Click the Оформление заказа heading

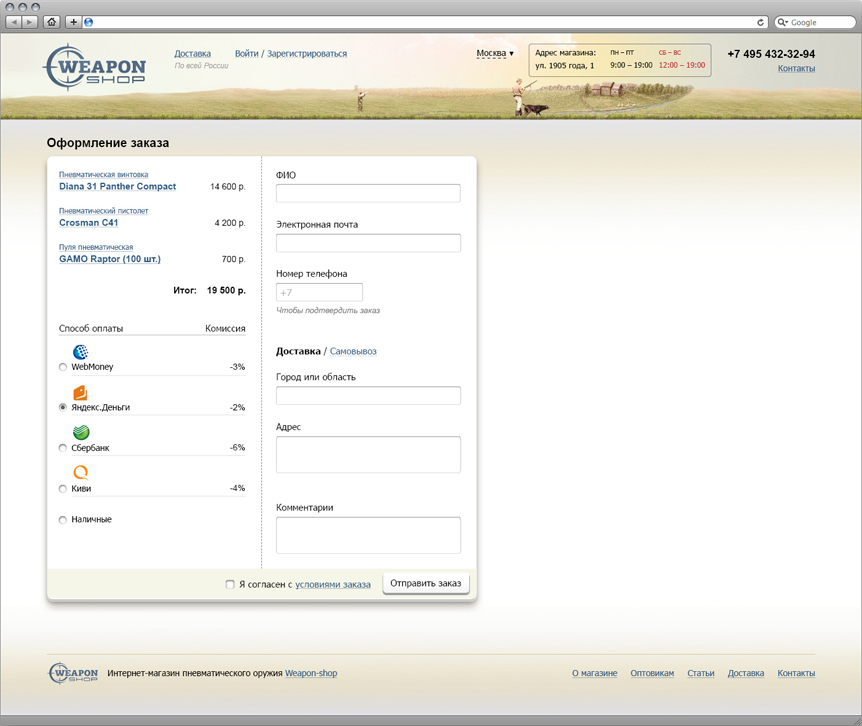click(x=108, y=143)
